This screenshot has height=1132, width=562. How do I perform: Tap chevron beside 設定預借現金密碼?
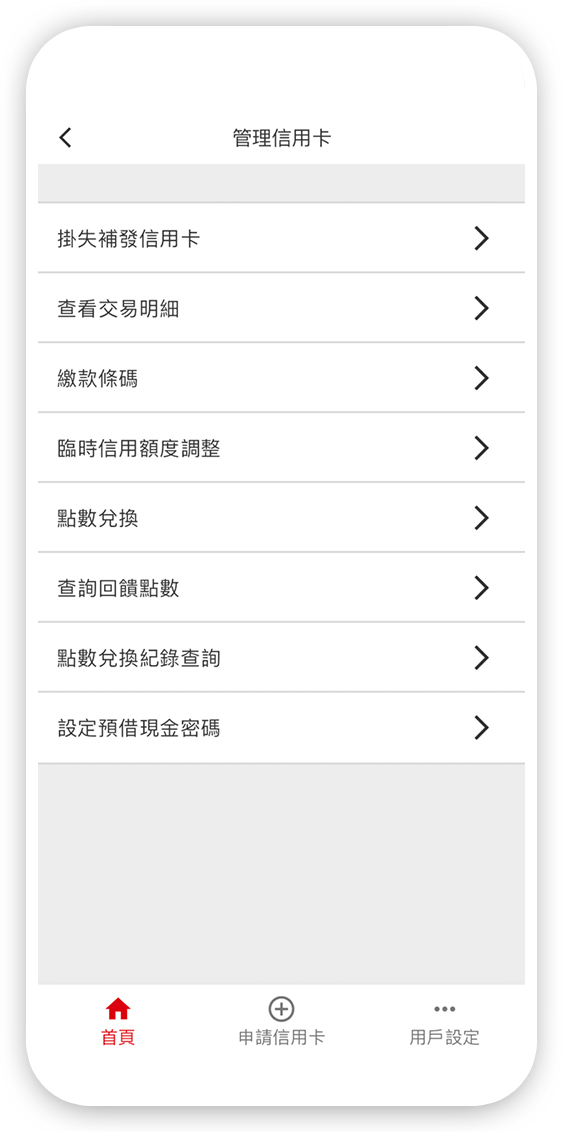482,728
